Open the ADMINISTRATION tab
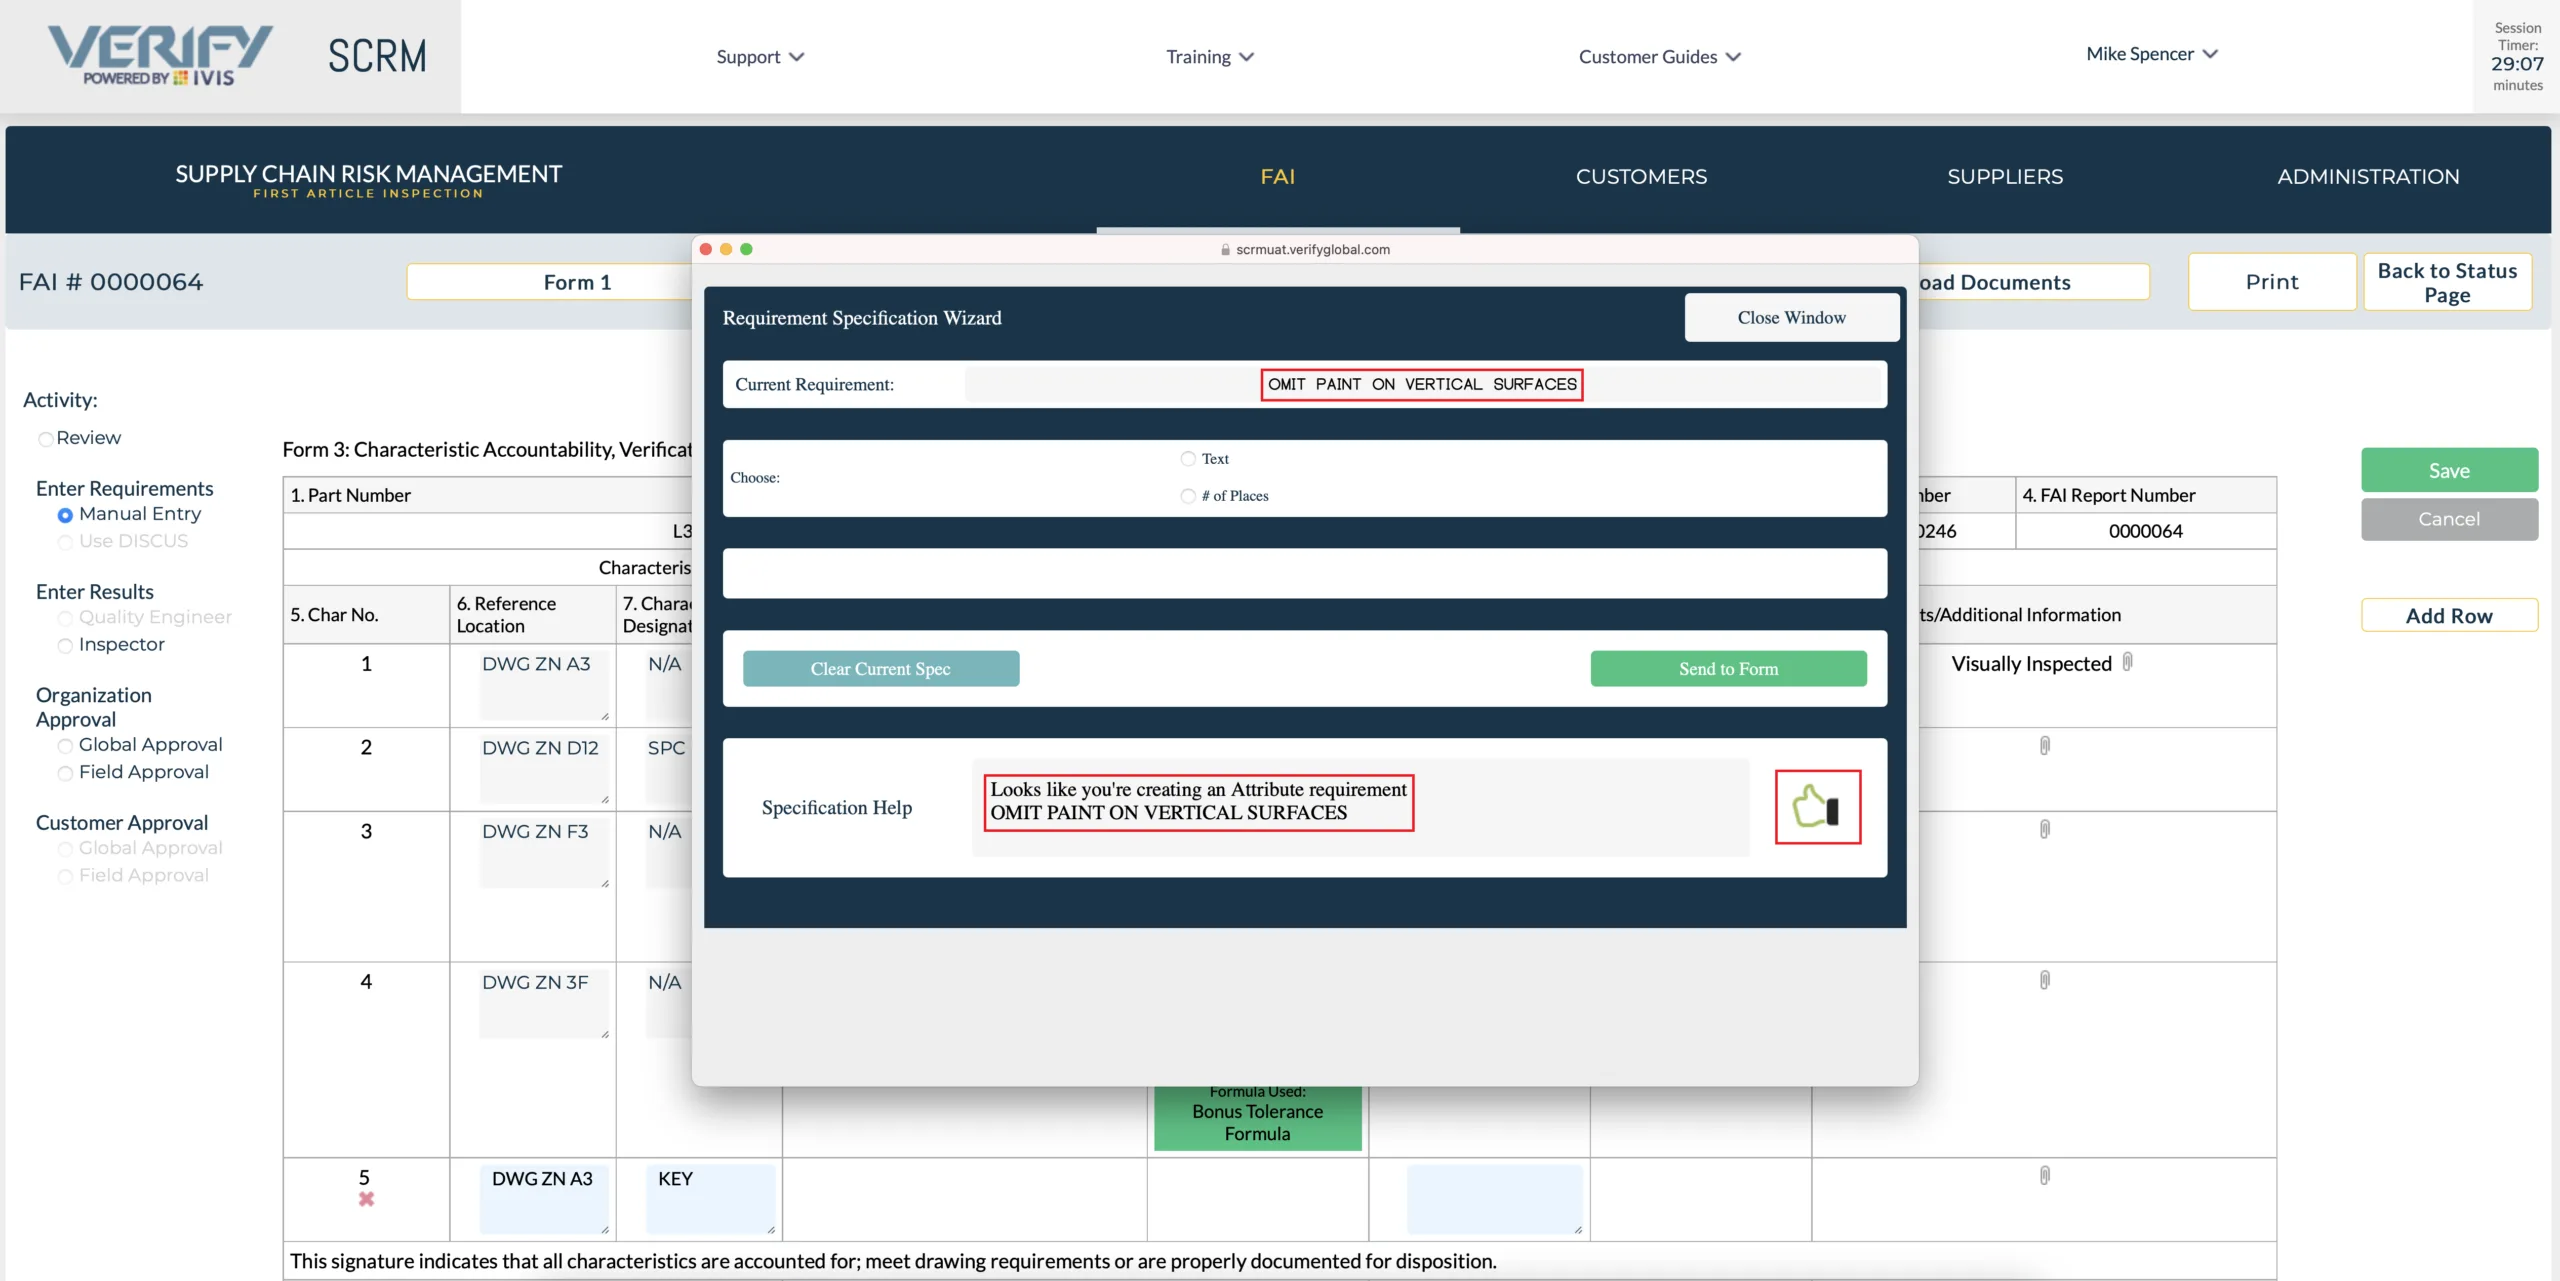Image resolution: width=2560 pixels, height=1281 pixels. (2368, 177)
